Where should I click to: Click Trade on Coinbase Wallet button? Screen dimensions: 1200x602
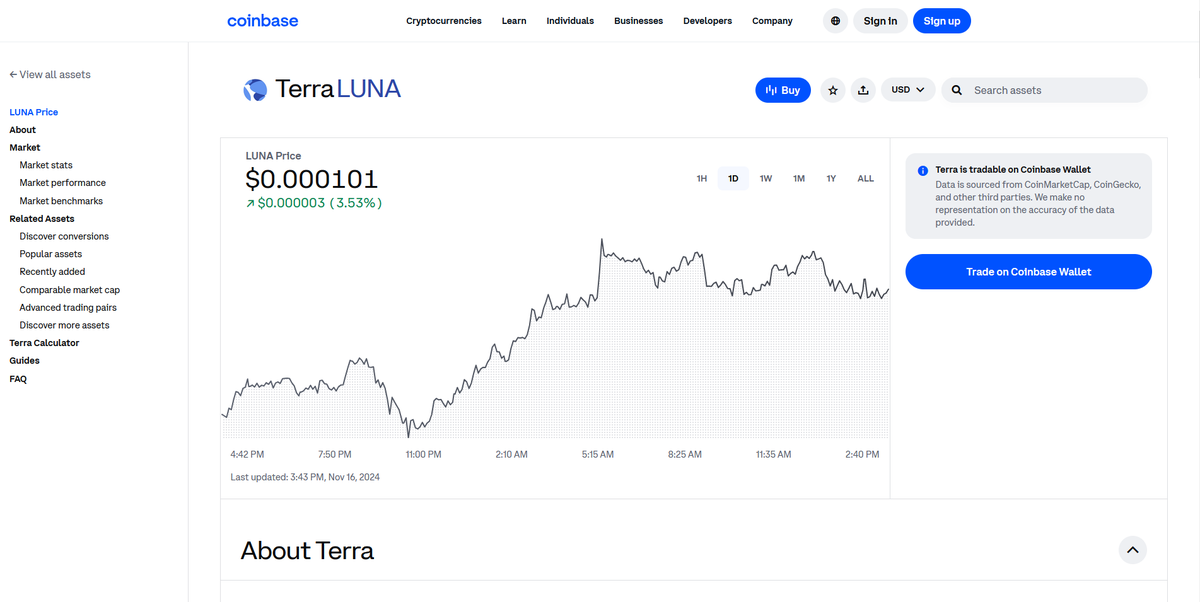click(x=1029, y=272)
